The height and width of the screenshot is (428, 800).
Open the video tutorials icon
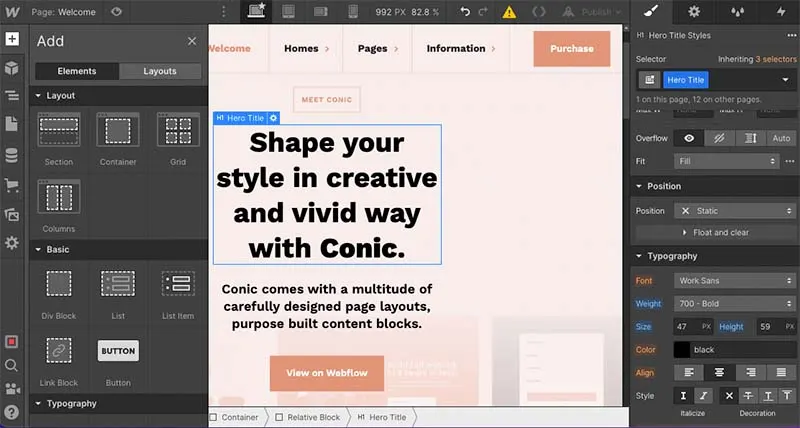pyautogui.click(x=12, y=389)
